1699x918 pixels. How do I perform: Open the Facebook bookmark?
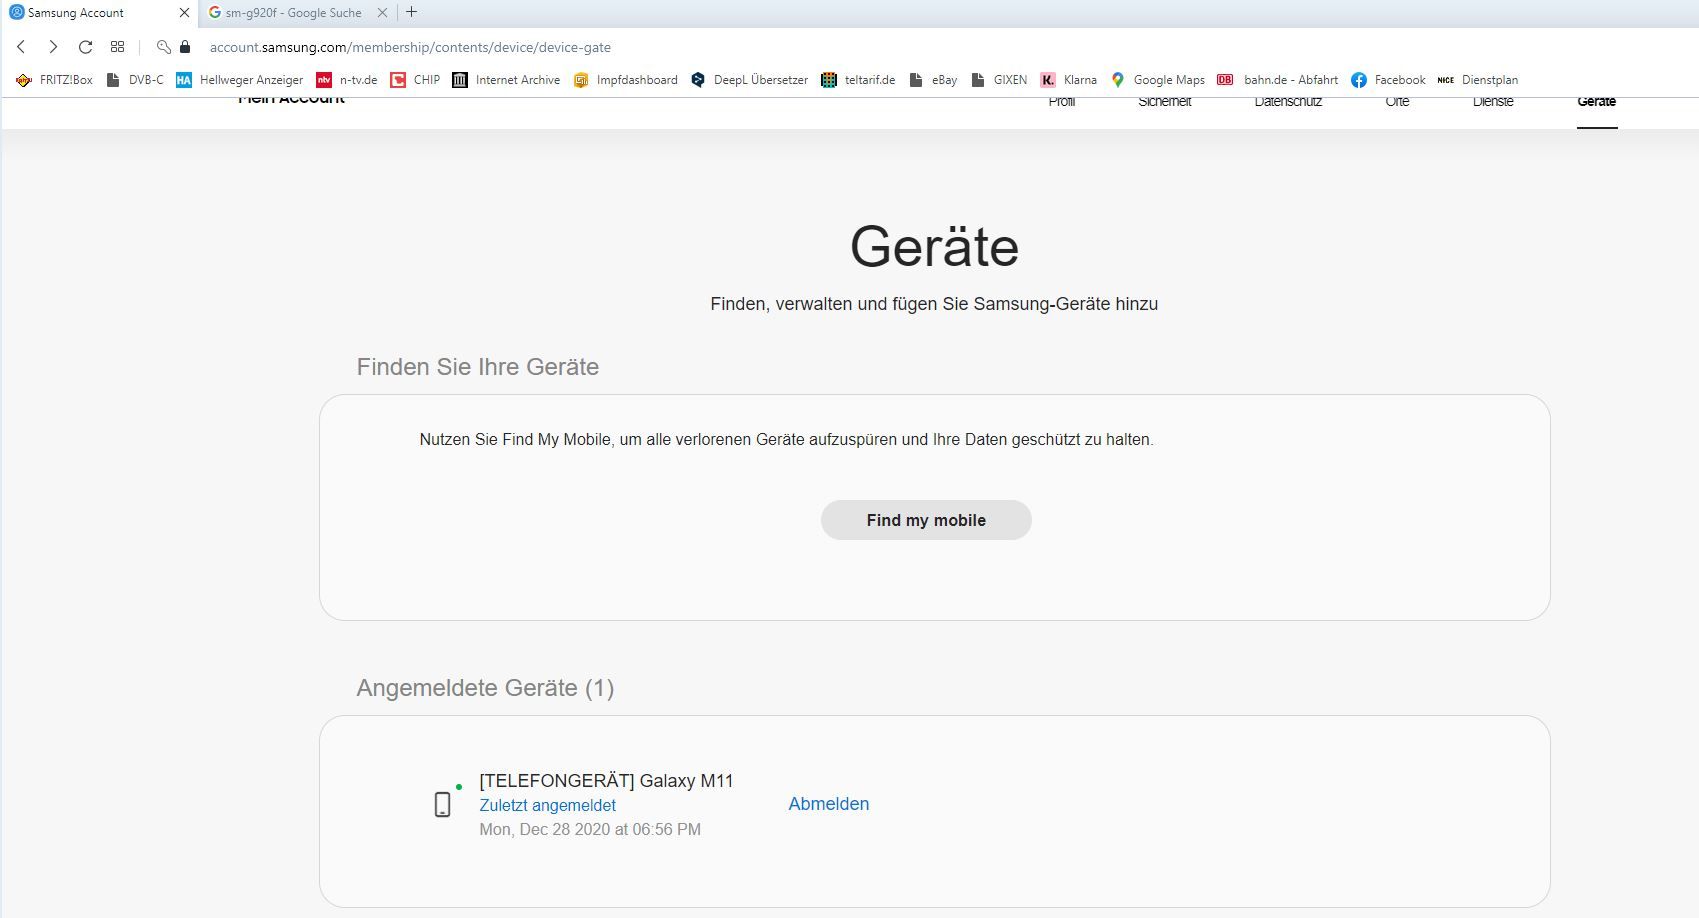point(1388,80)
